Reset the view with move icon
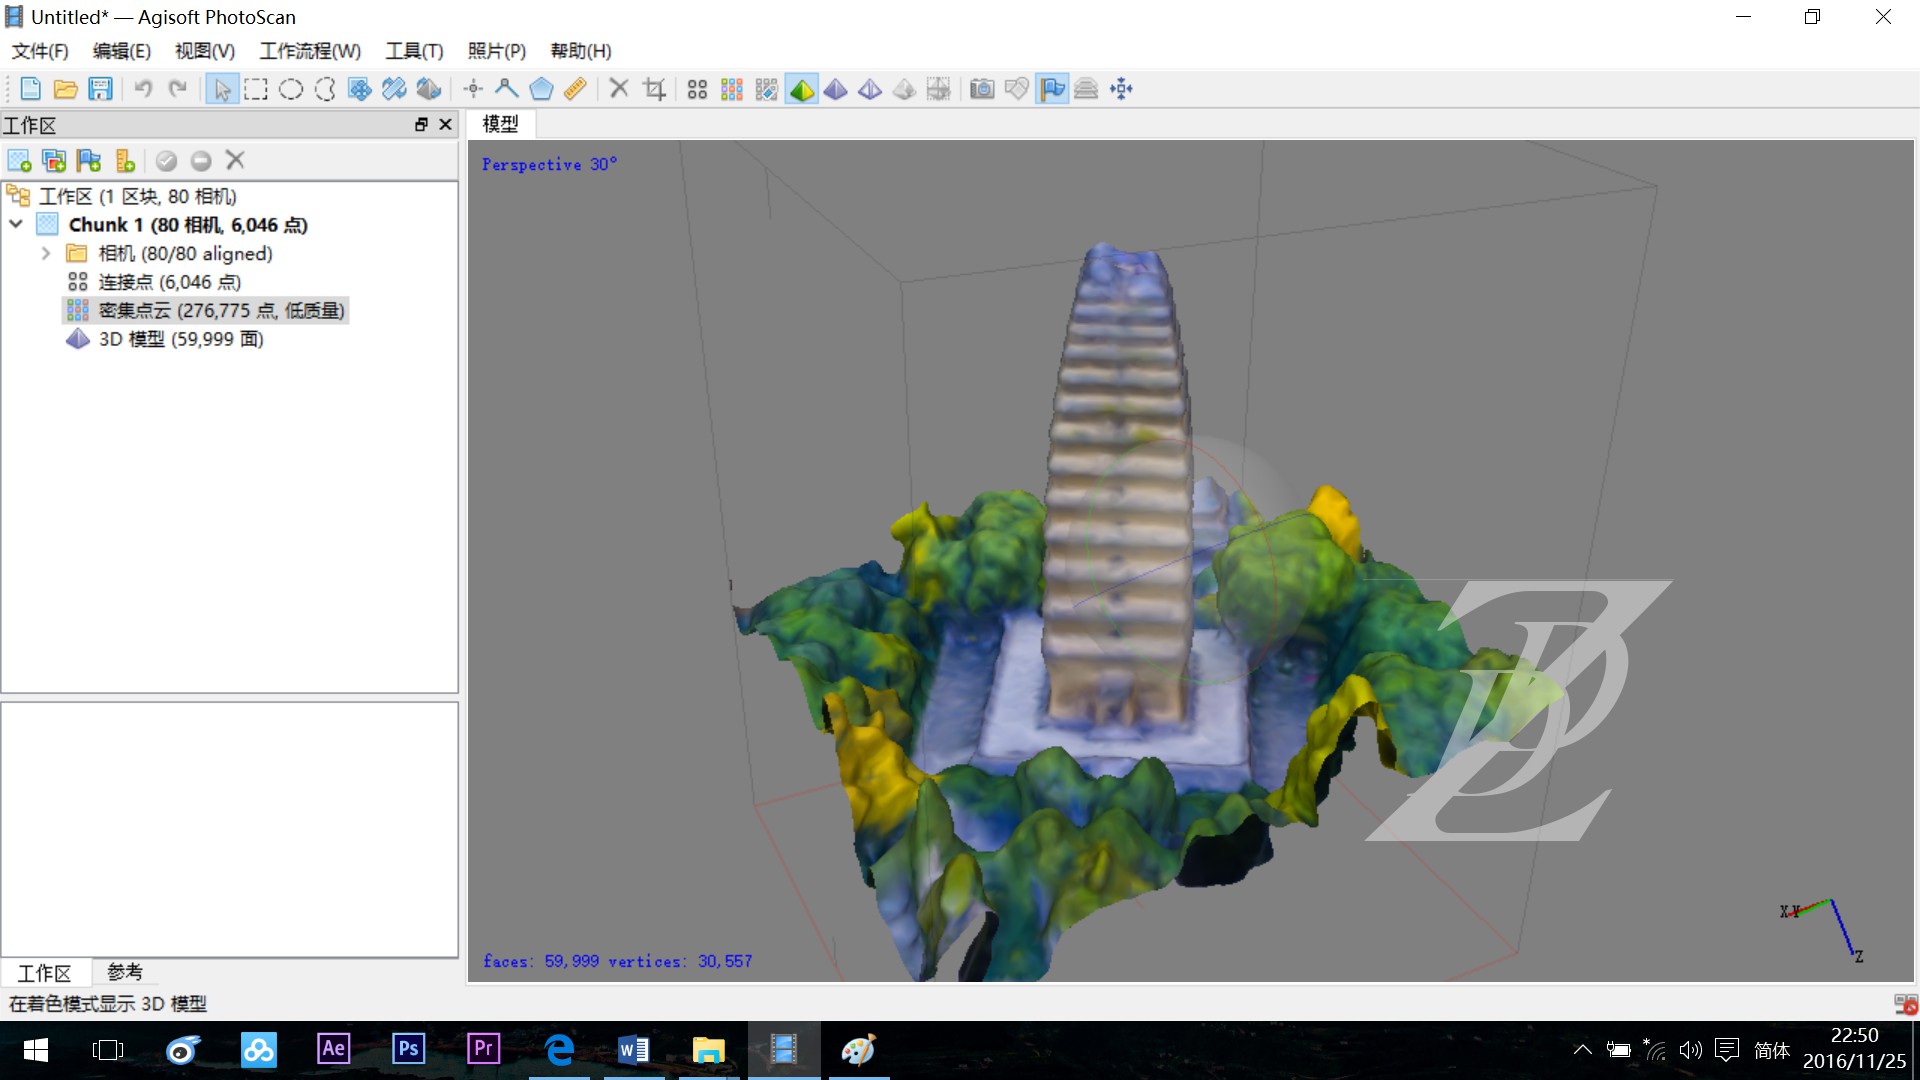The height and width of the screenshot is (1080, 1920). point(1121,89)
